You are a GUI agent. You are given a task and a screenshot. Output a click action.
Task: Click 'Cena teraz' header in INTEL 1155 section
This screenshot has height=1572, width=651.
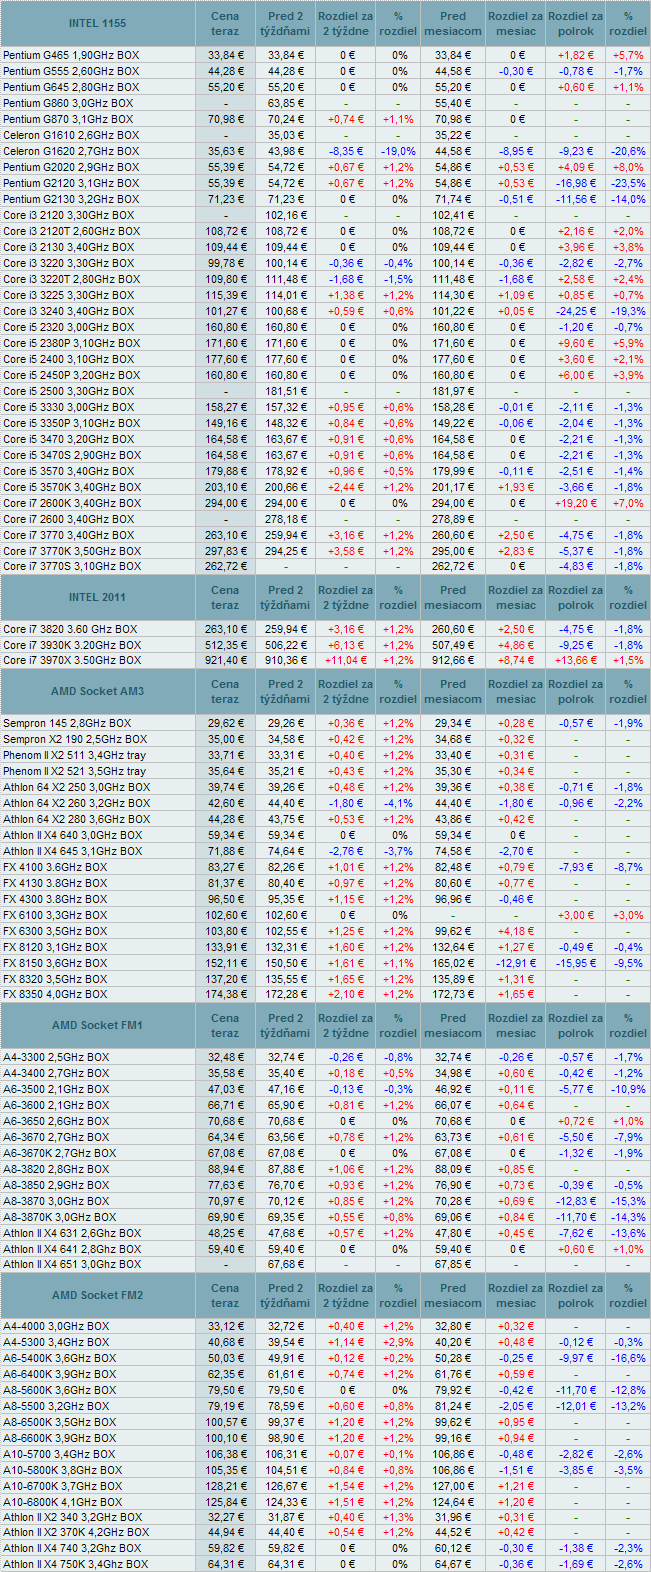click(x=225, y=23)
